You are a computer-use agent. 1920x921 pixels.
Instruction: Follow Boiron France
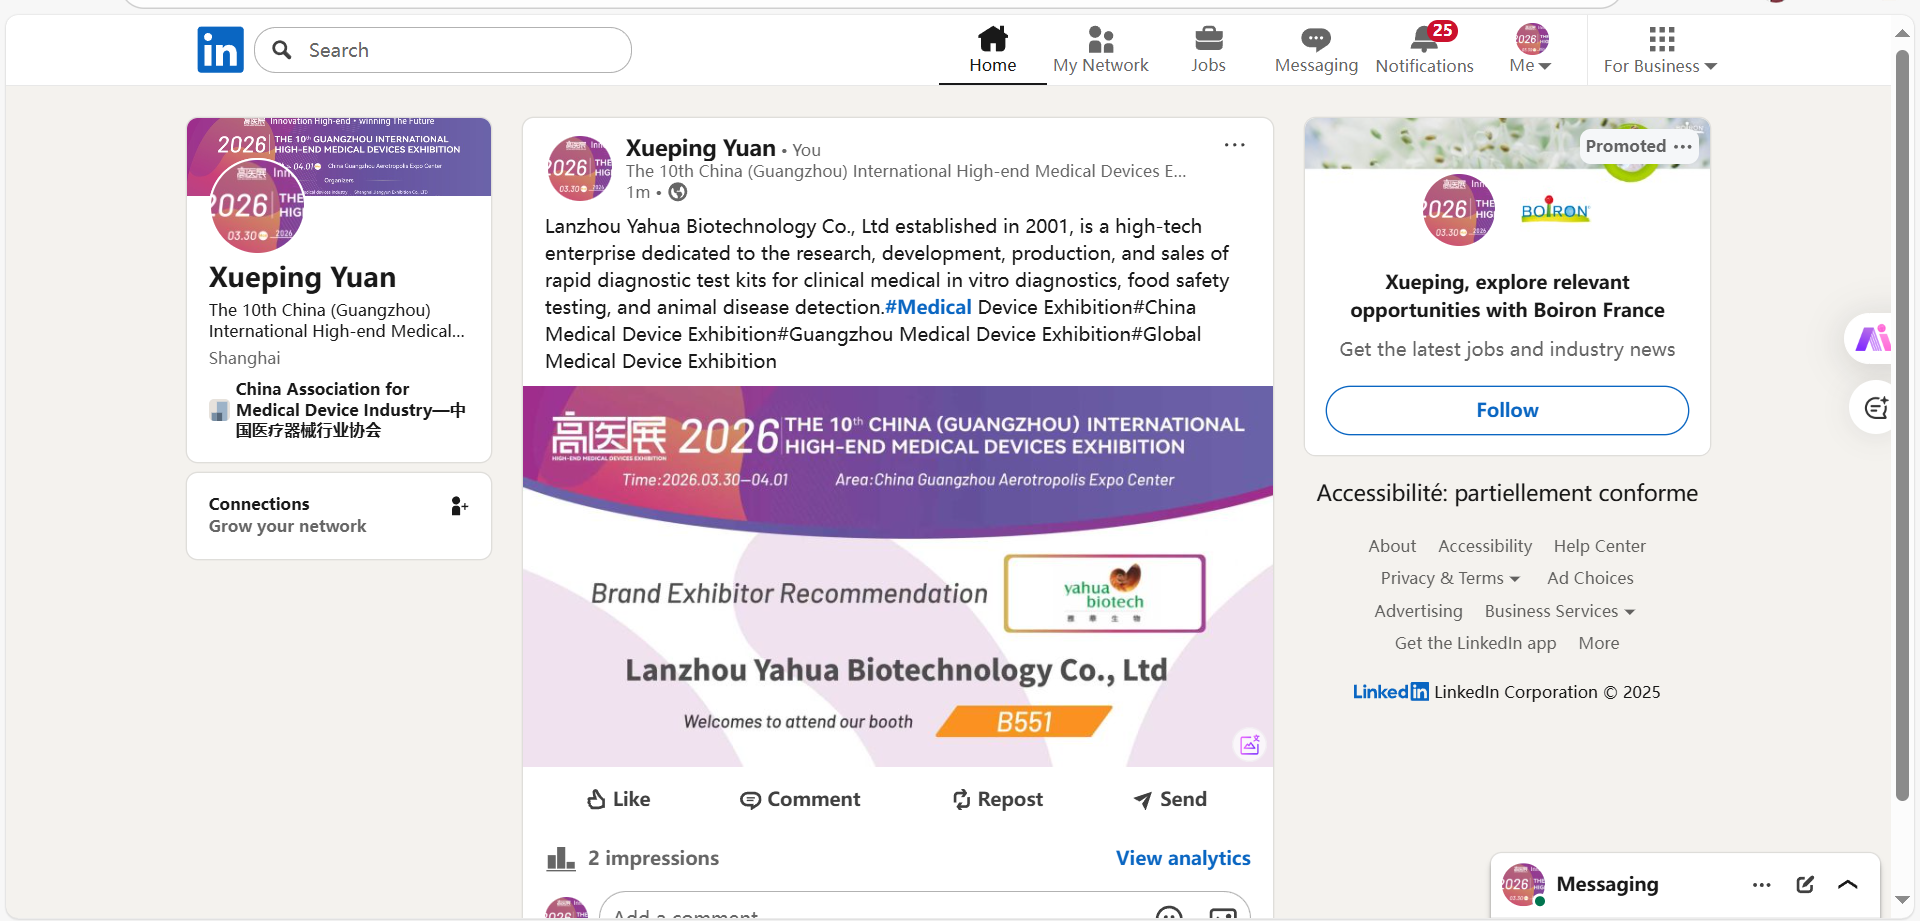(1507, 410)
